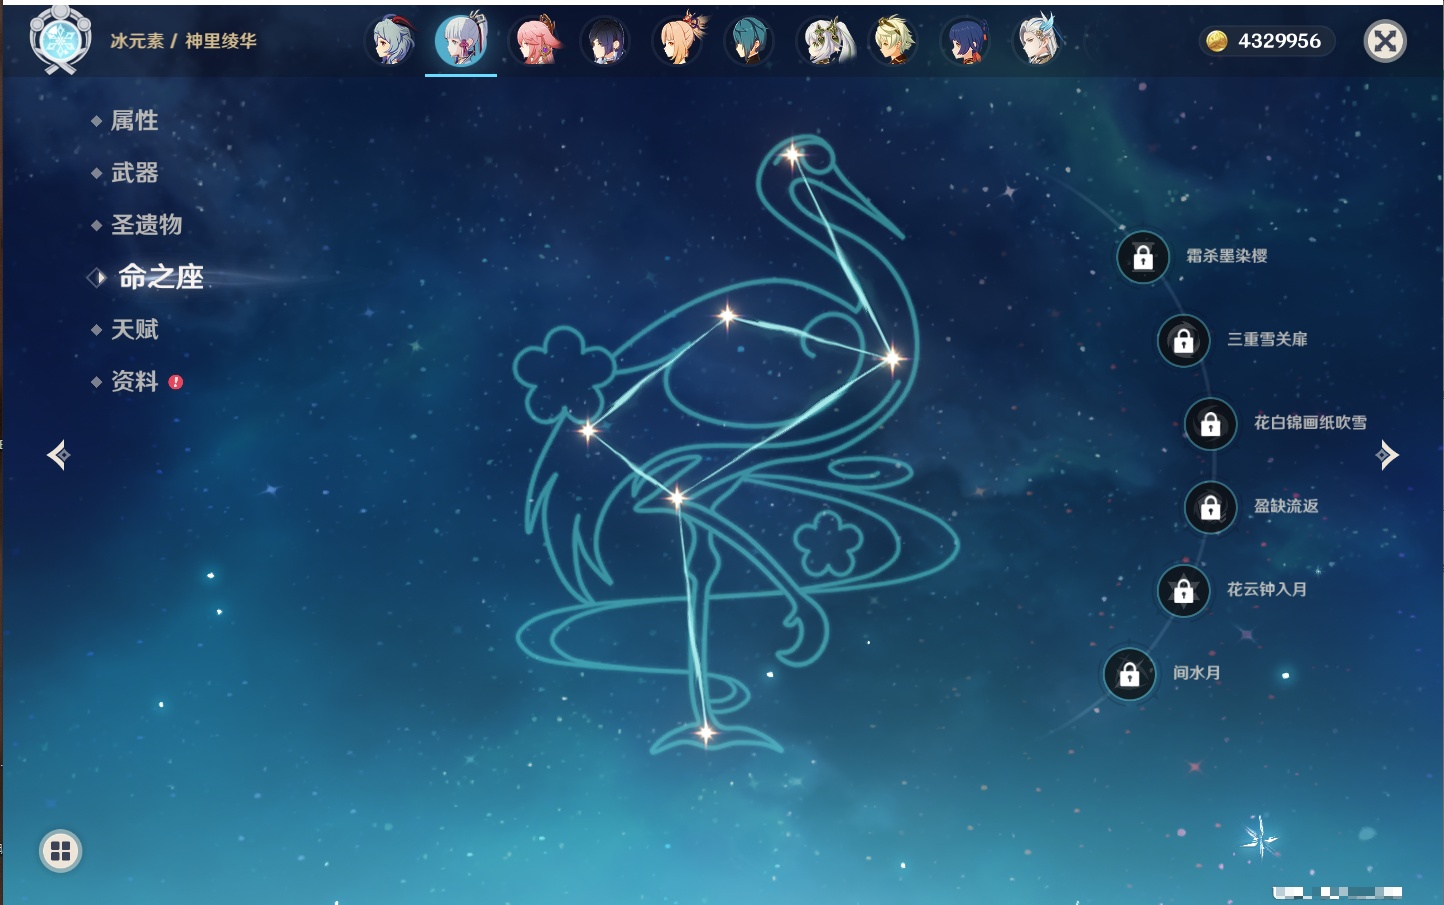Screen dimensions: 1444x905
Task: Switch to the pink-haired Yae Miko avatar
Action: pos(536,41)
